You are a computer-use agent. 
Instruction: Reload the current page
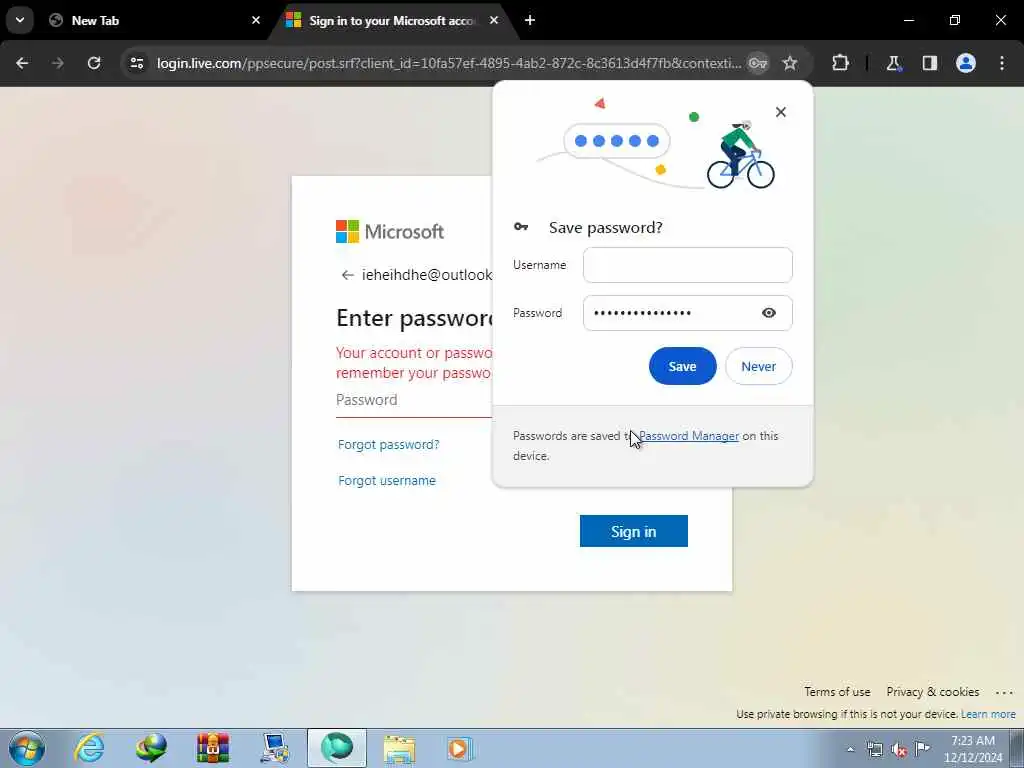(x=94, y=63)
